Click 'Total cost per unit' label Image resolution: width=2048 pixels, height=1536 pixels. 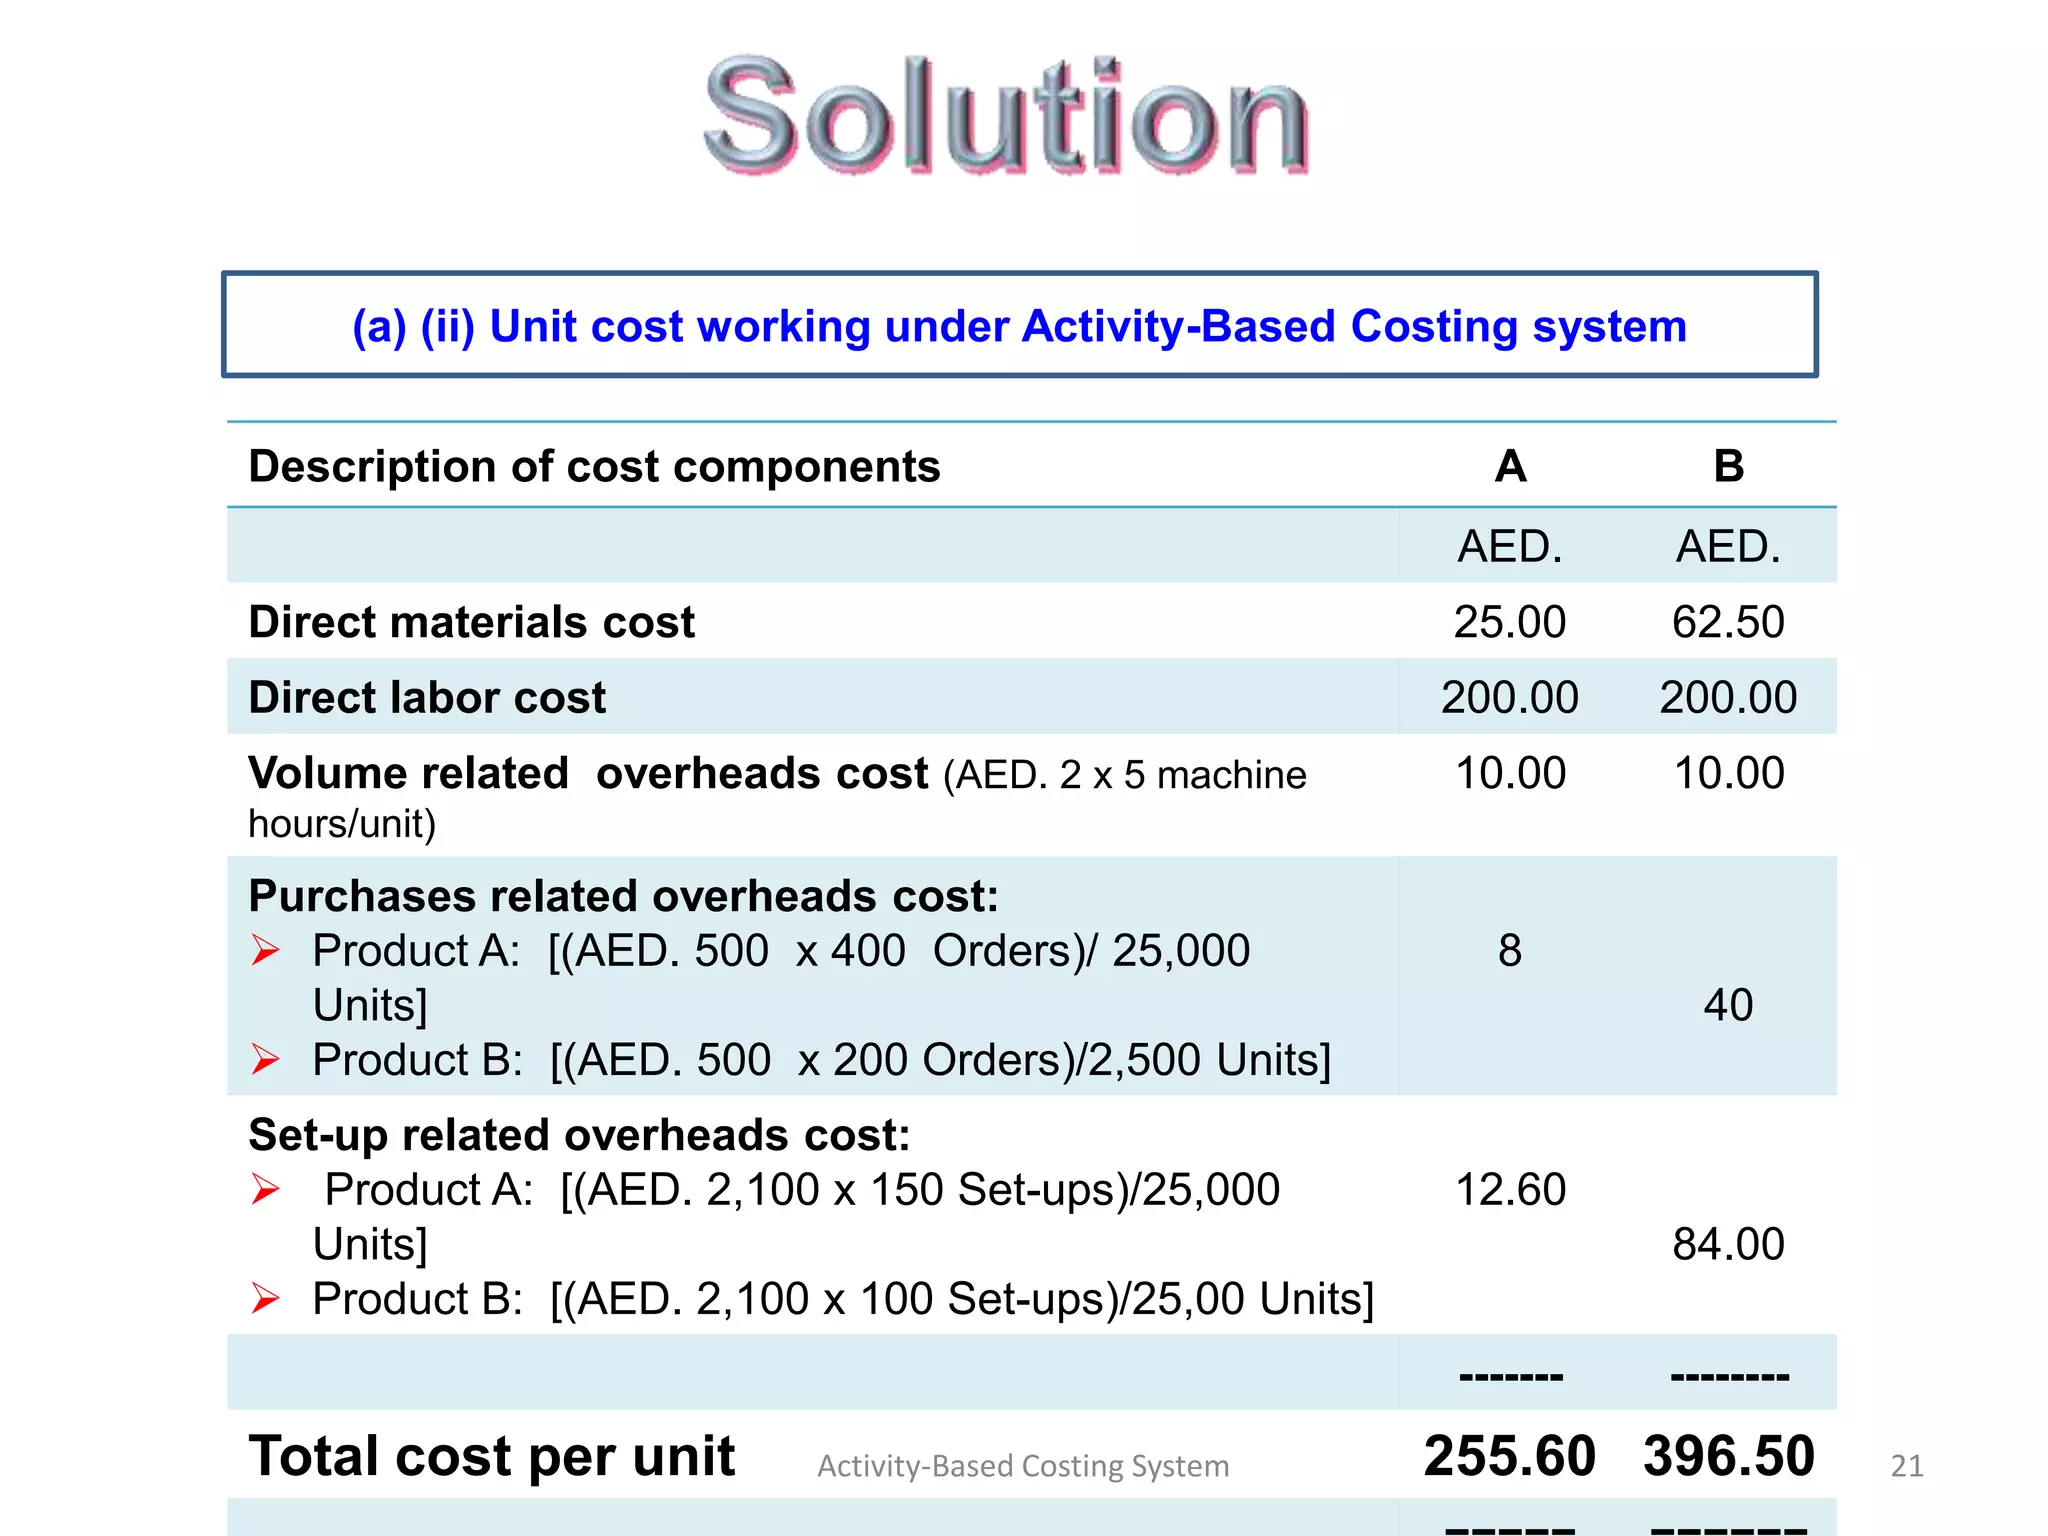[x=492, y=1456]
